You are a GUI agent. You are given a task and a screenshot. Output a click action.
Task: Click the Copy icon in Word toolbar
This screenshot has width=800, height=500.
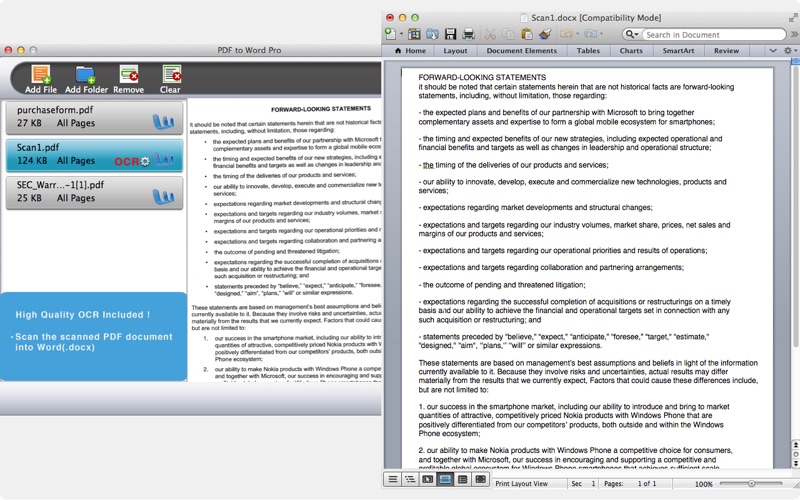pyautogui.click(x=508, y=34)
